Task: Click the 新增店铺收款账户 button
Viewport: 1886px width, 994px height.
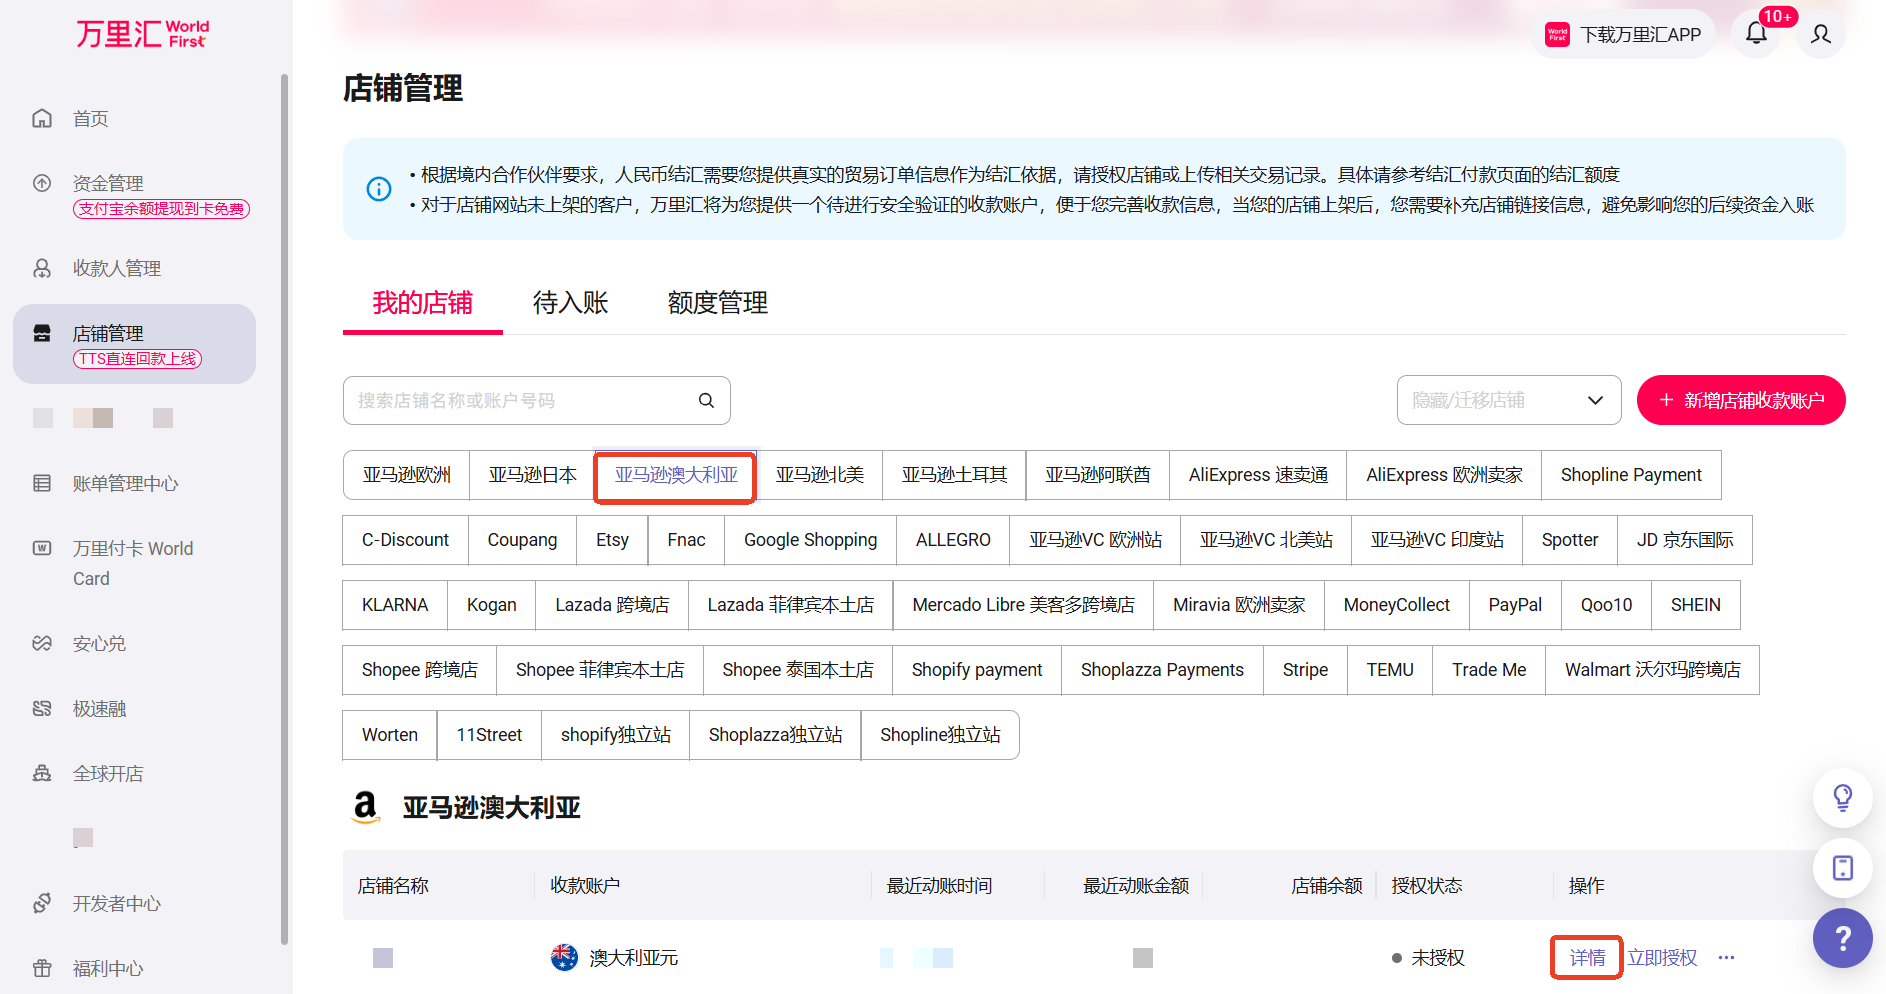Action: [x=1740, y=401]
